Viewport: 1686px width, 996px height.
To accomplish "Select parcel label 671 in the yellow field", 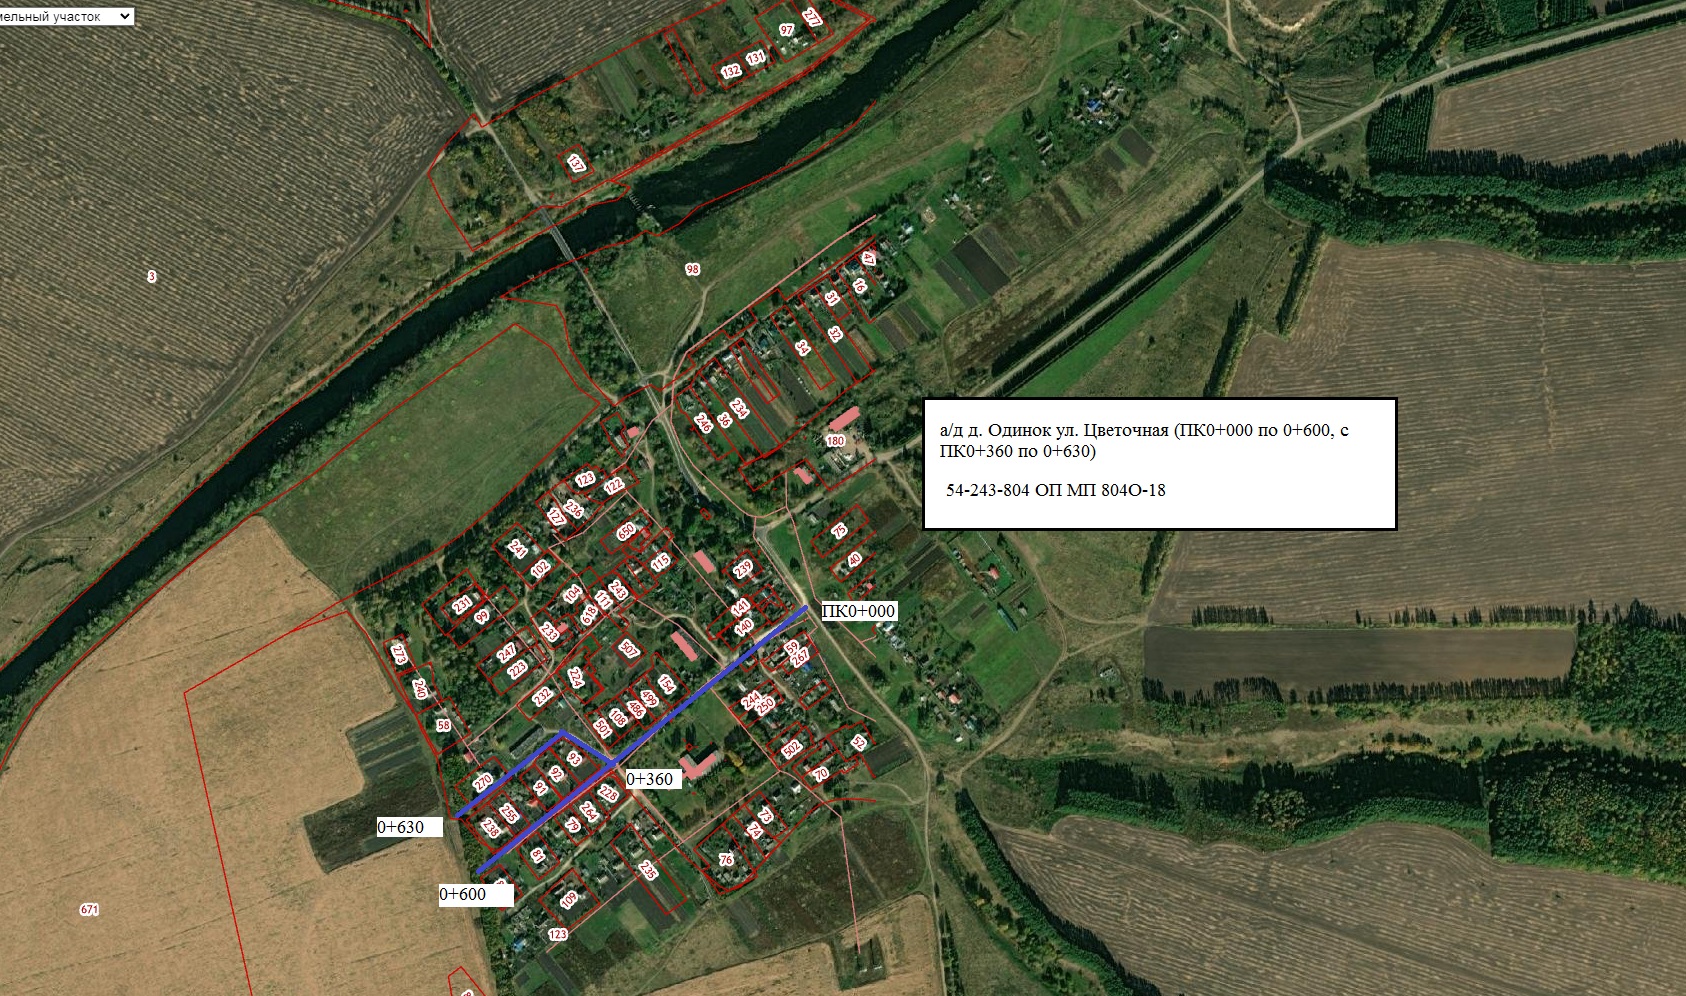I will (x=89, y=910).
